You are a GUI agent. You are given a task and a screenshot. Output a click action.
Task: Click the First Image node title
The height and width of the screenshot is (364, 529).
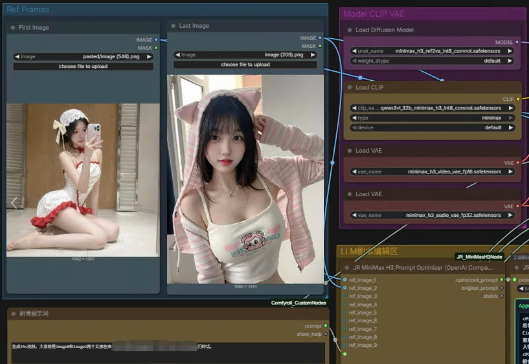click(34, 28)
